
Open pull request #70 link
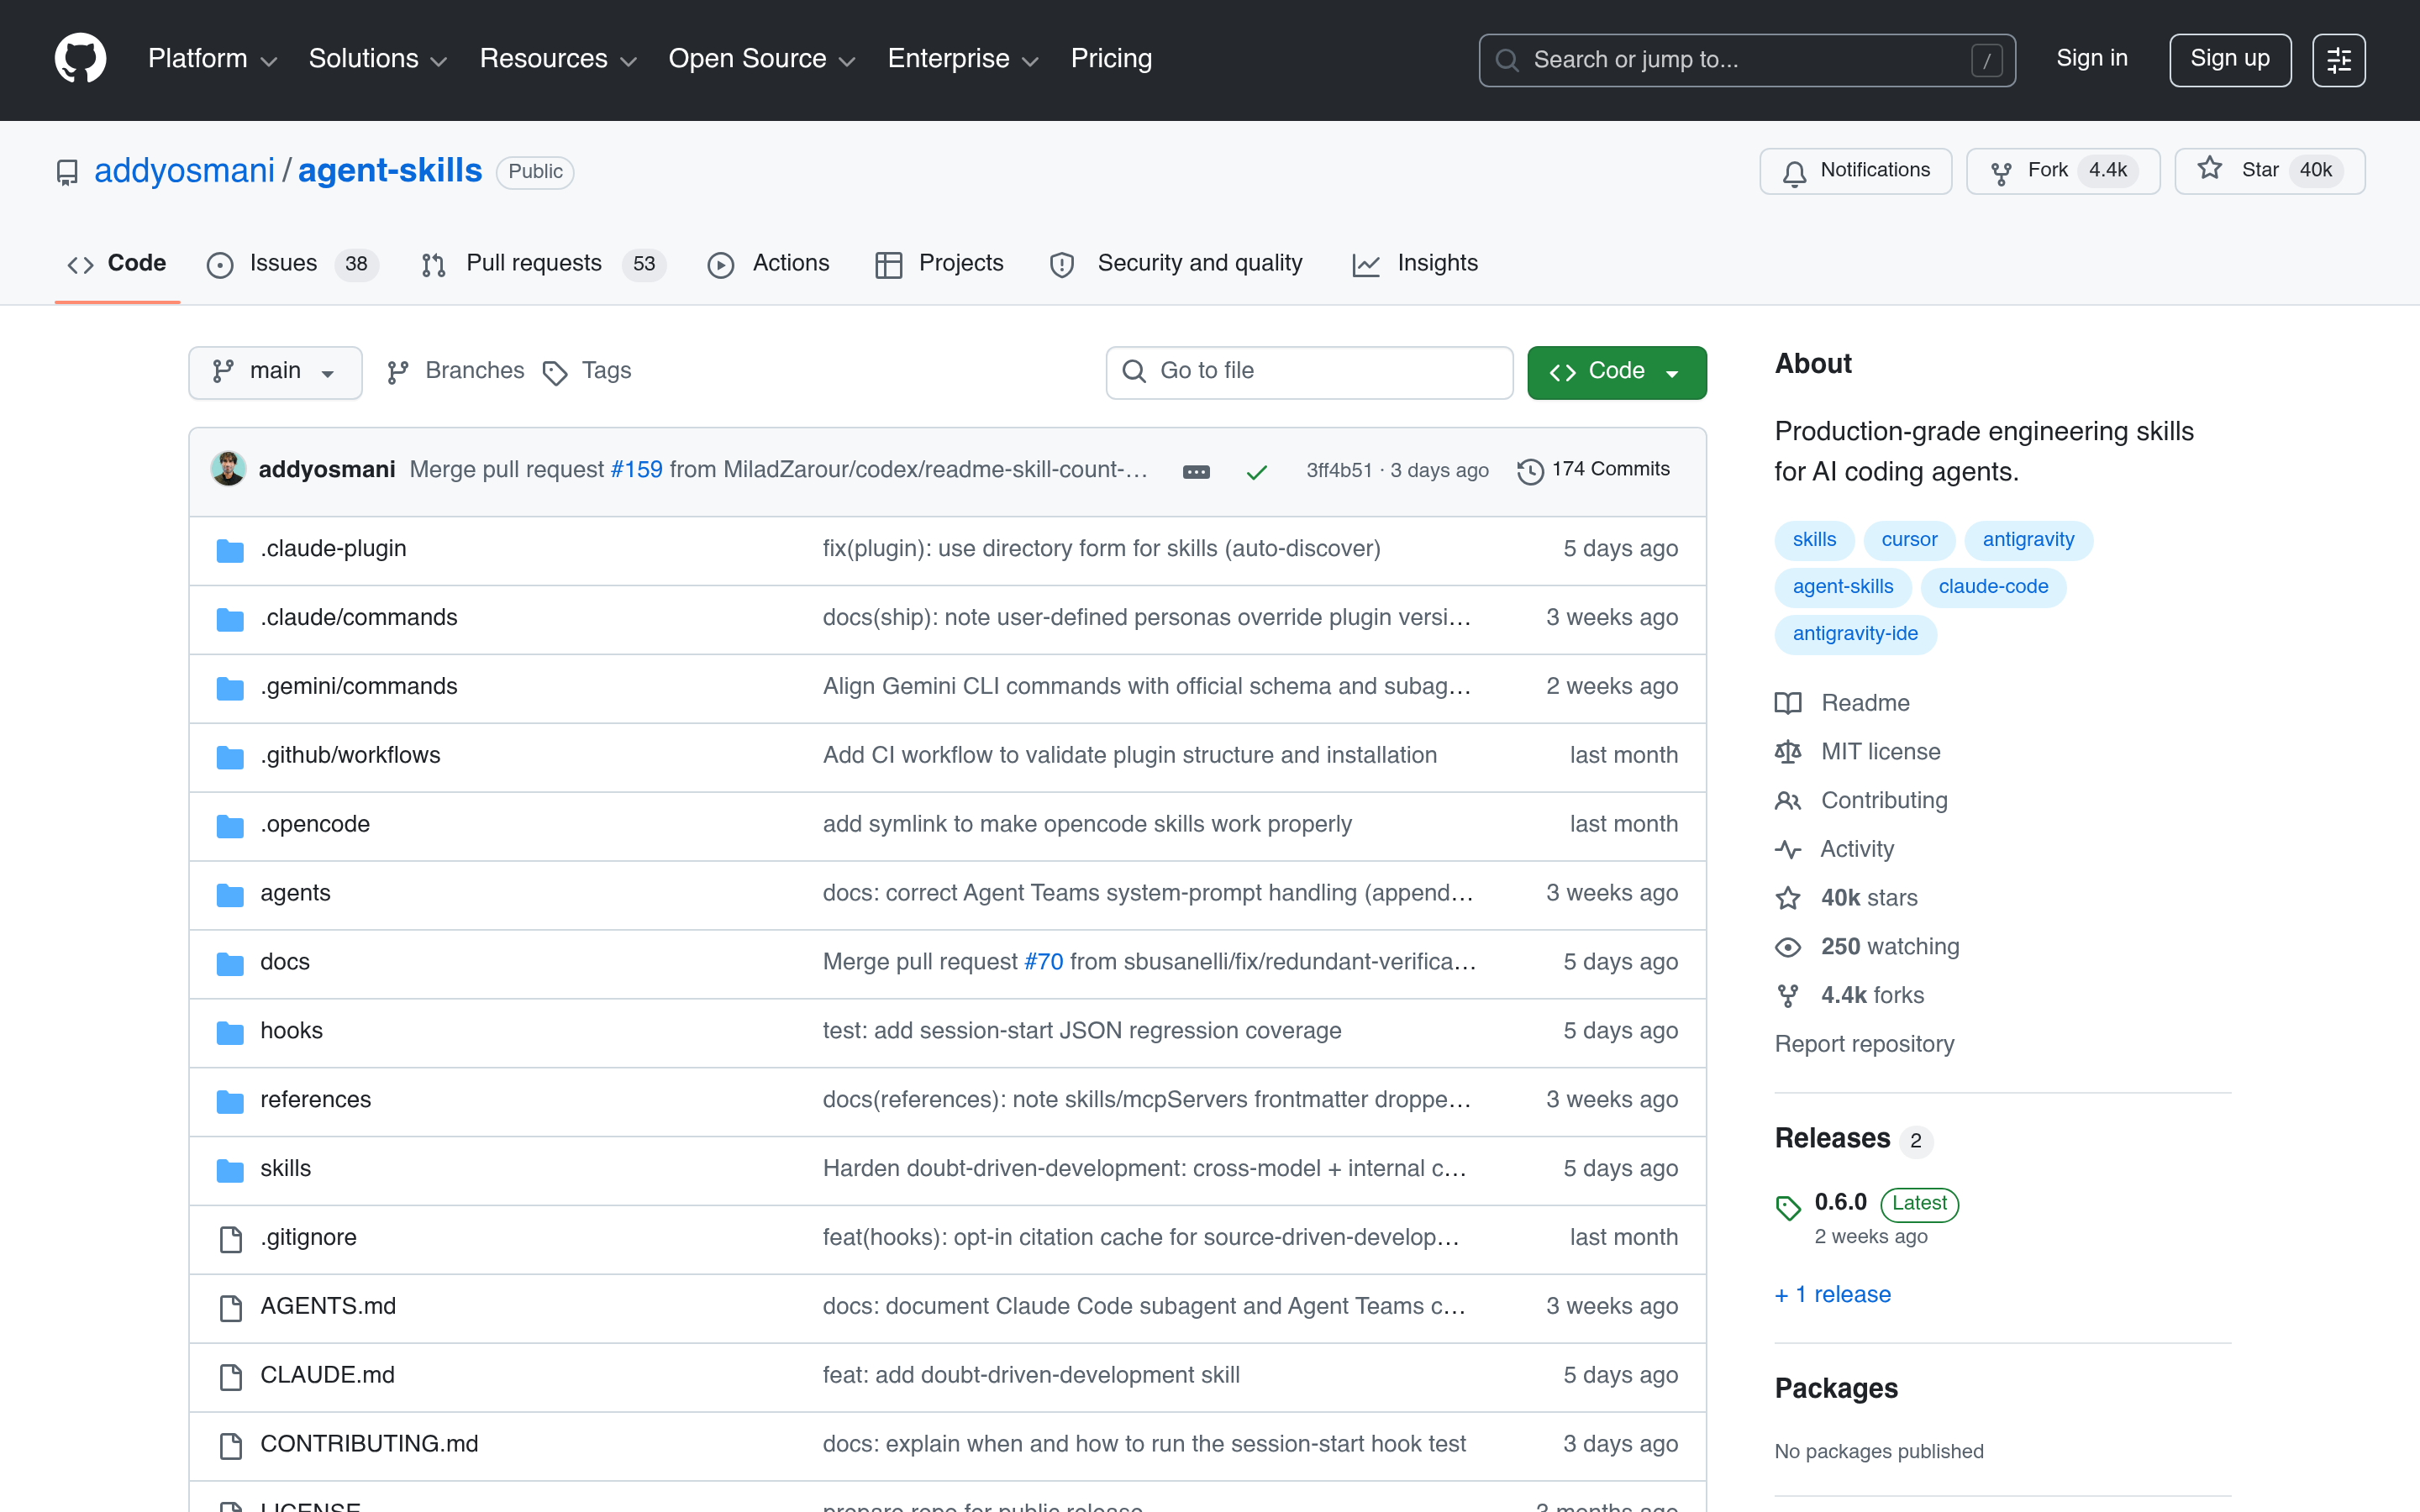click(x=1043, y=962)
